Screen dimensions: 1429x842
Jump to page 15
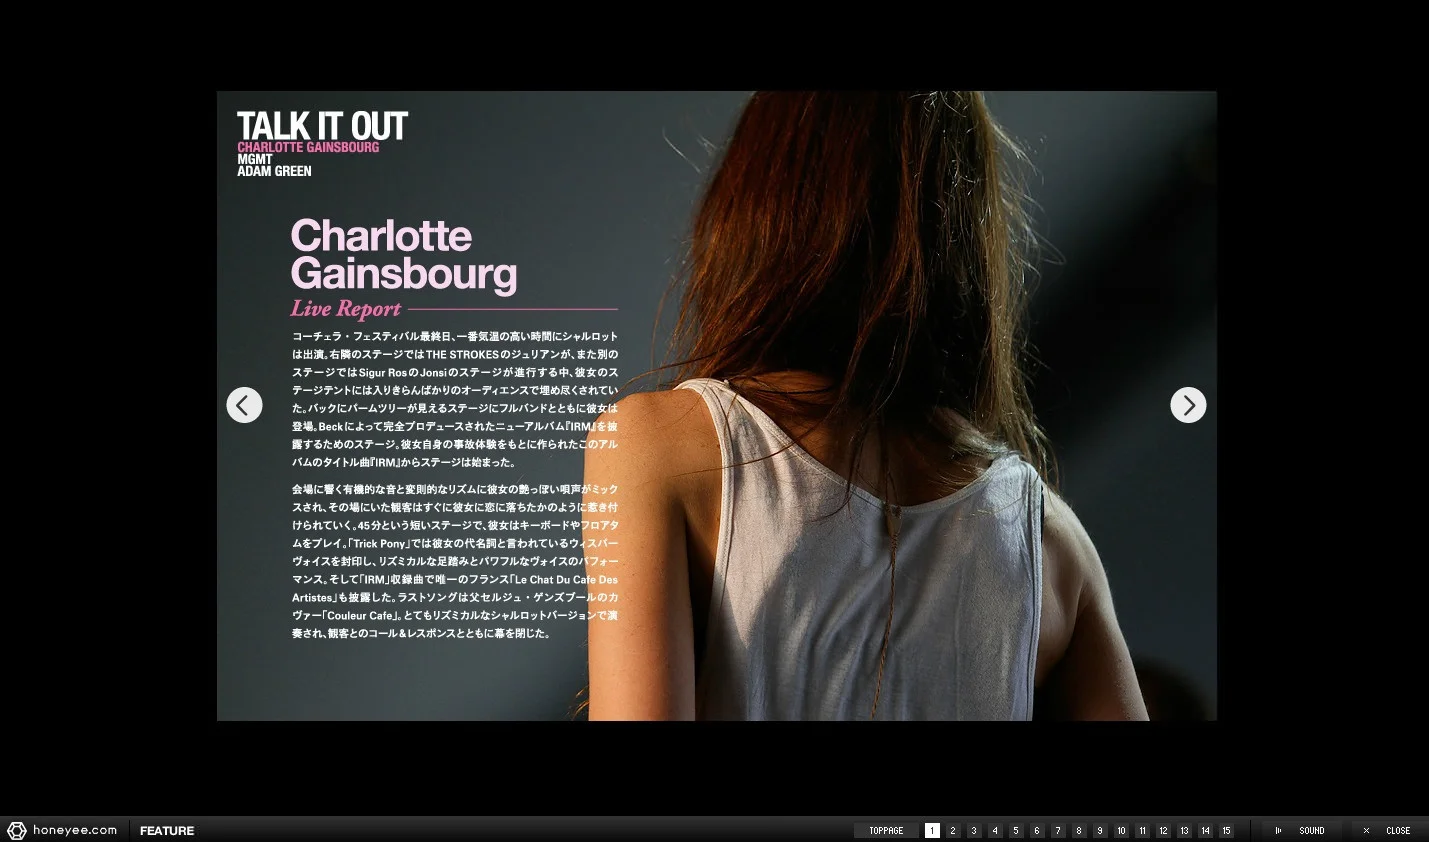[1226, 831]
